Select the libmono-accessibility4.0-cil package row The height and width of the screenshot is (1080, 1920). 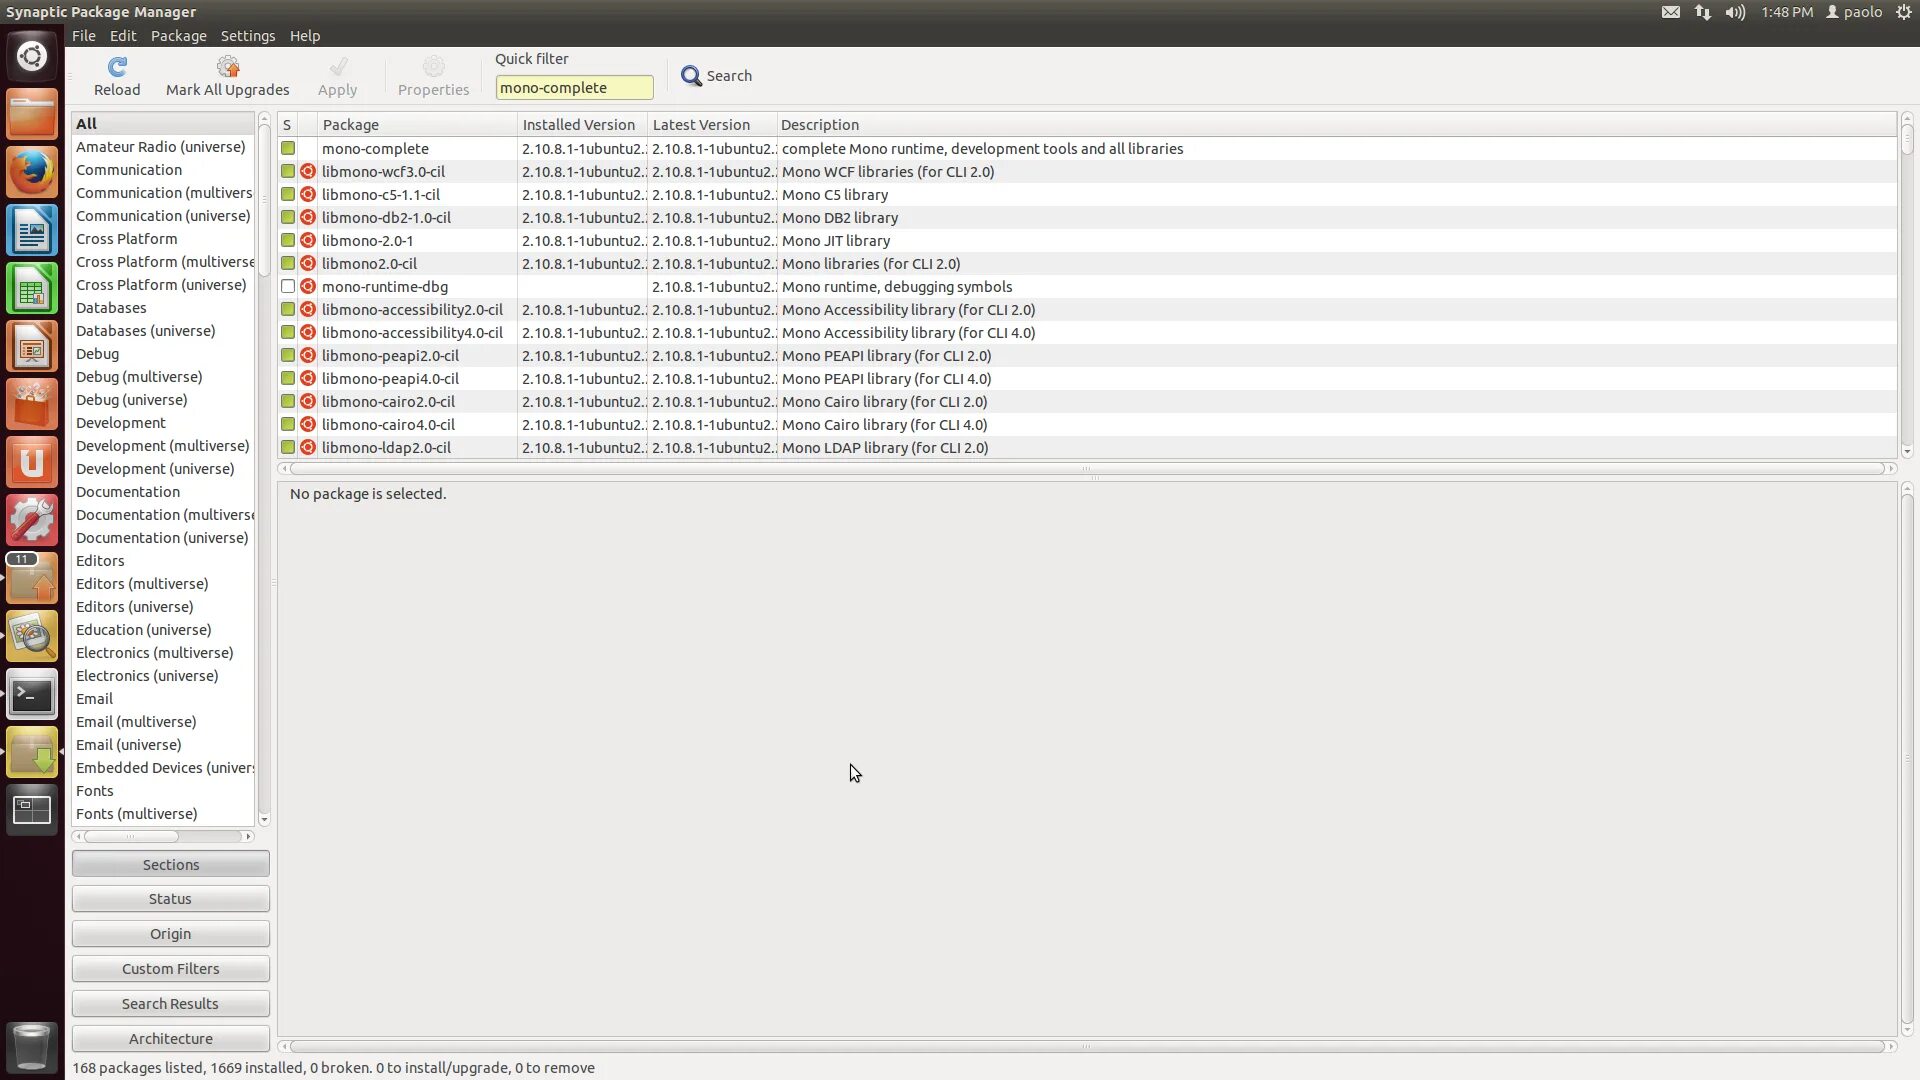(x=1087, y=332)
